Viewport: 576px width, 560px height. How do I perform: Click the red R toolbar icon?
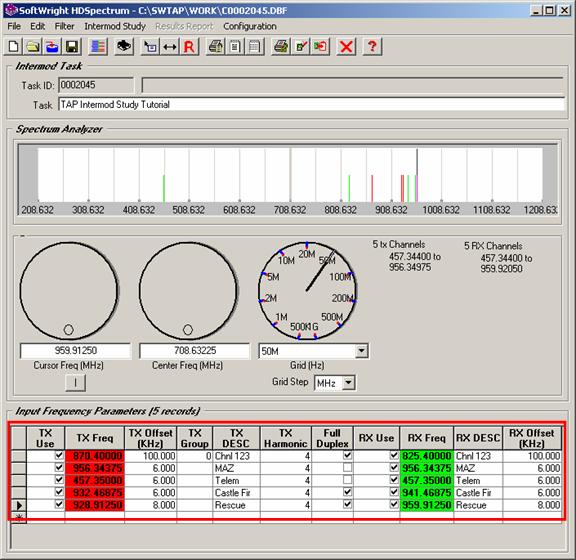pos(189,47)
